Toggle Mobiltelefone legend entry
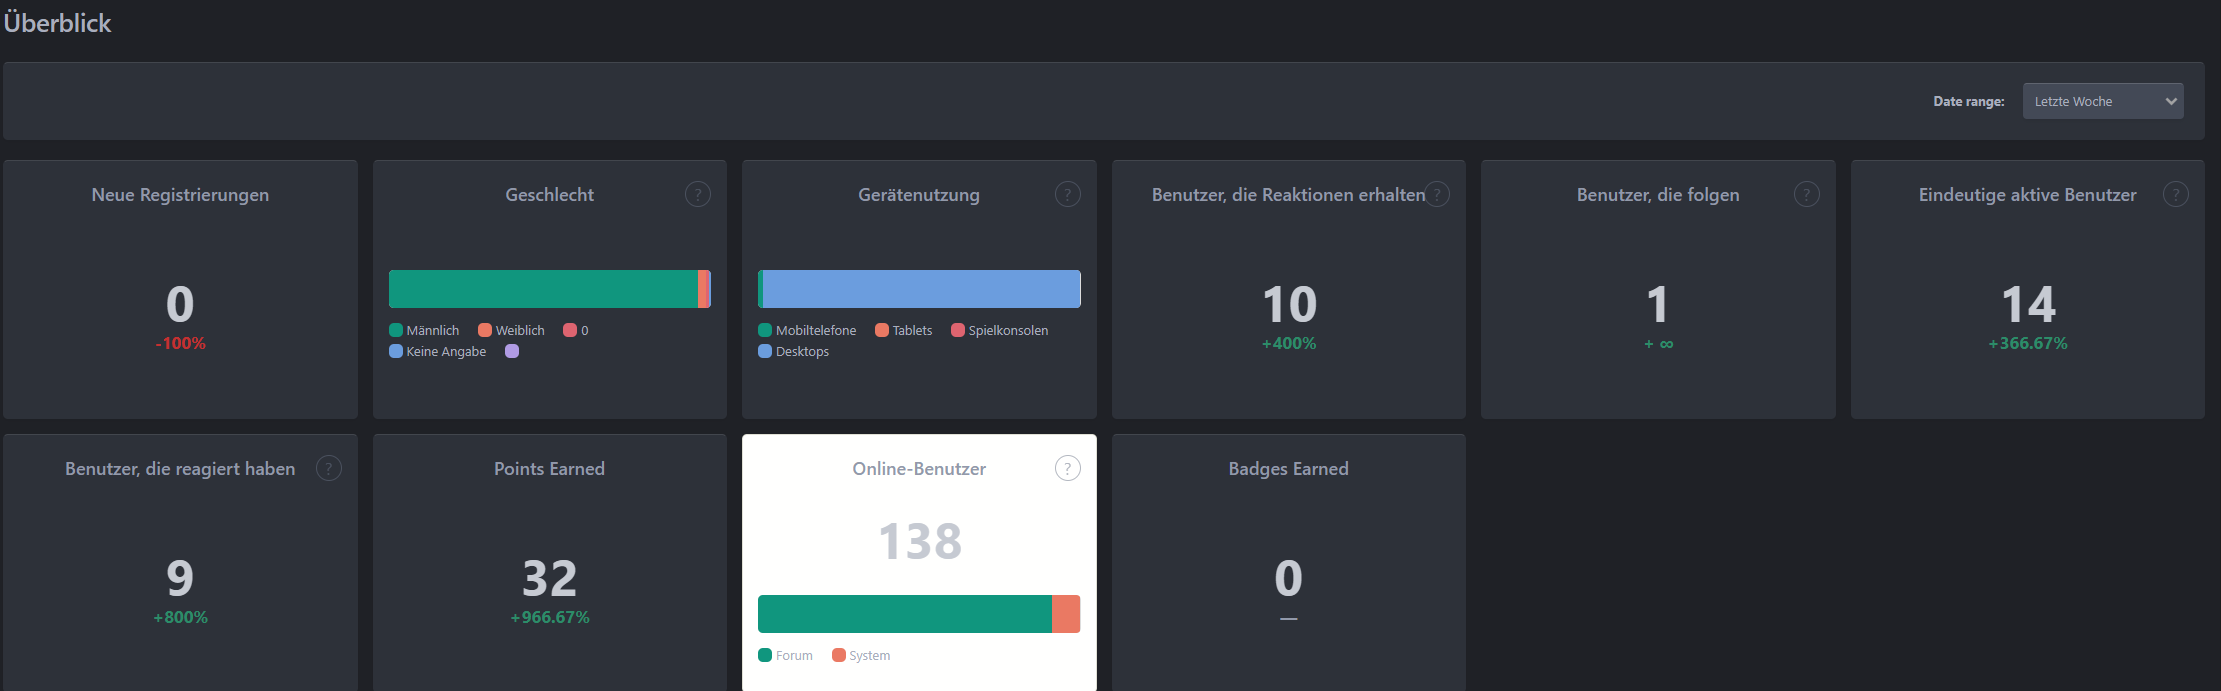 click(x=807, y=330)
